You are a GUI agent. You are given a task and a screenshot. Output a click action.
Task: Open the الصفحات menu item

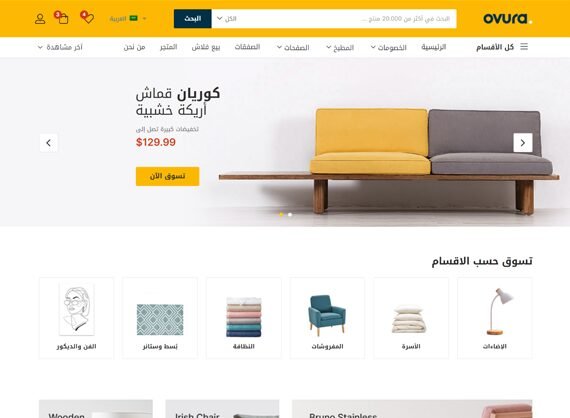pos(293,47)
